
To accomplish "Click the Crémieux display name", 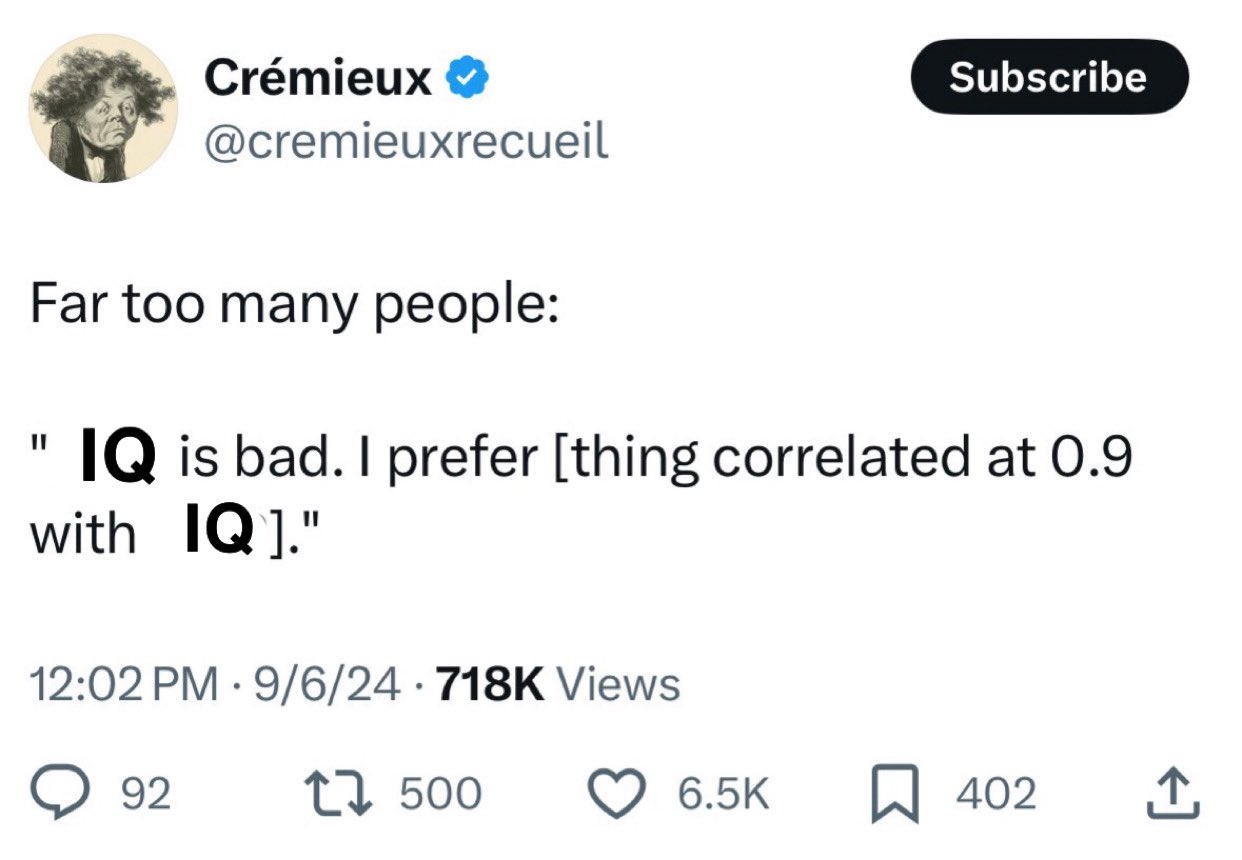I will click(318, 78).
